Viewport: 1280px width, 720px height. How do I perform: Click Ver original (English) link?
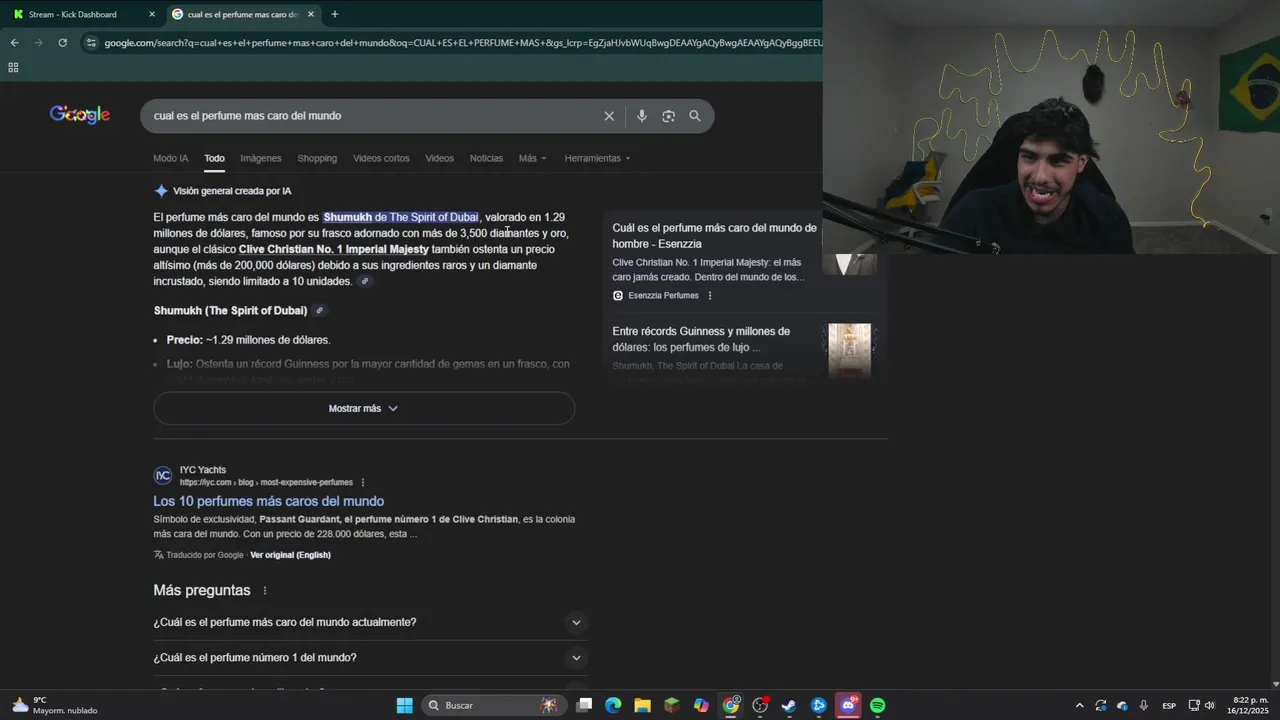[x=290, y=555]
